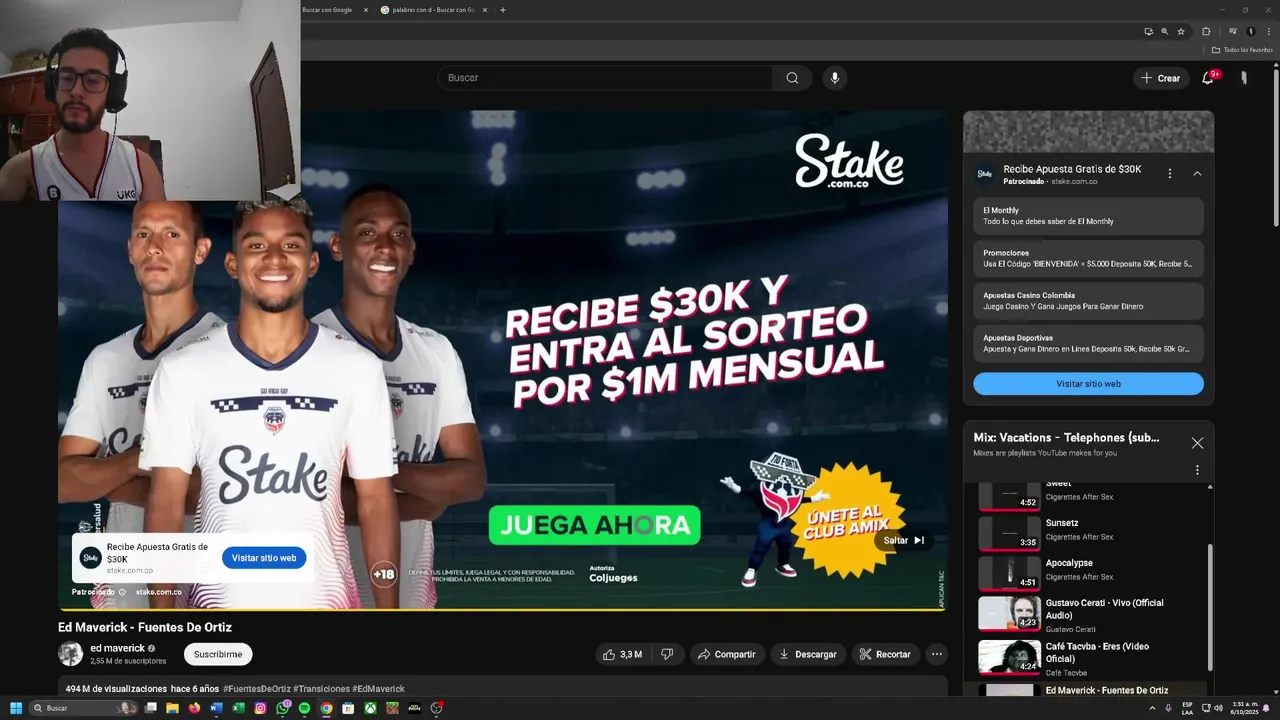Click the taskbar Buscar search box
The width and height of the screenshot is (1280, 720).
click(84, 708)
